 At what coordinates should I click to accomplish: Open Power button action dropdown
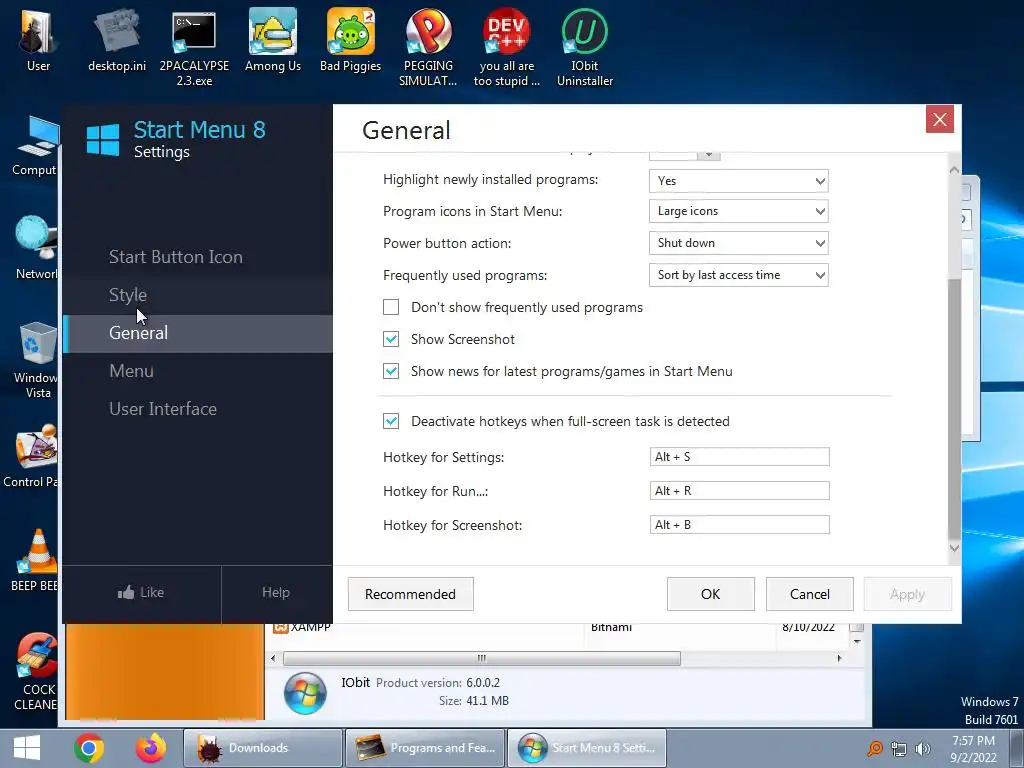pyautogui.click(x=739, y=243)
